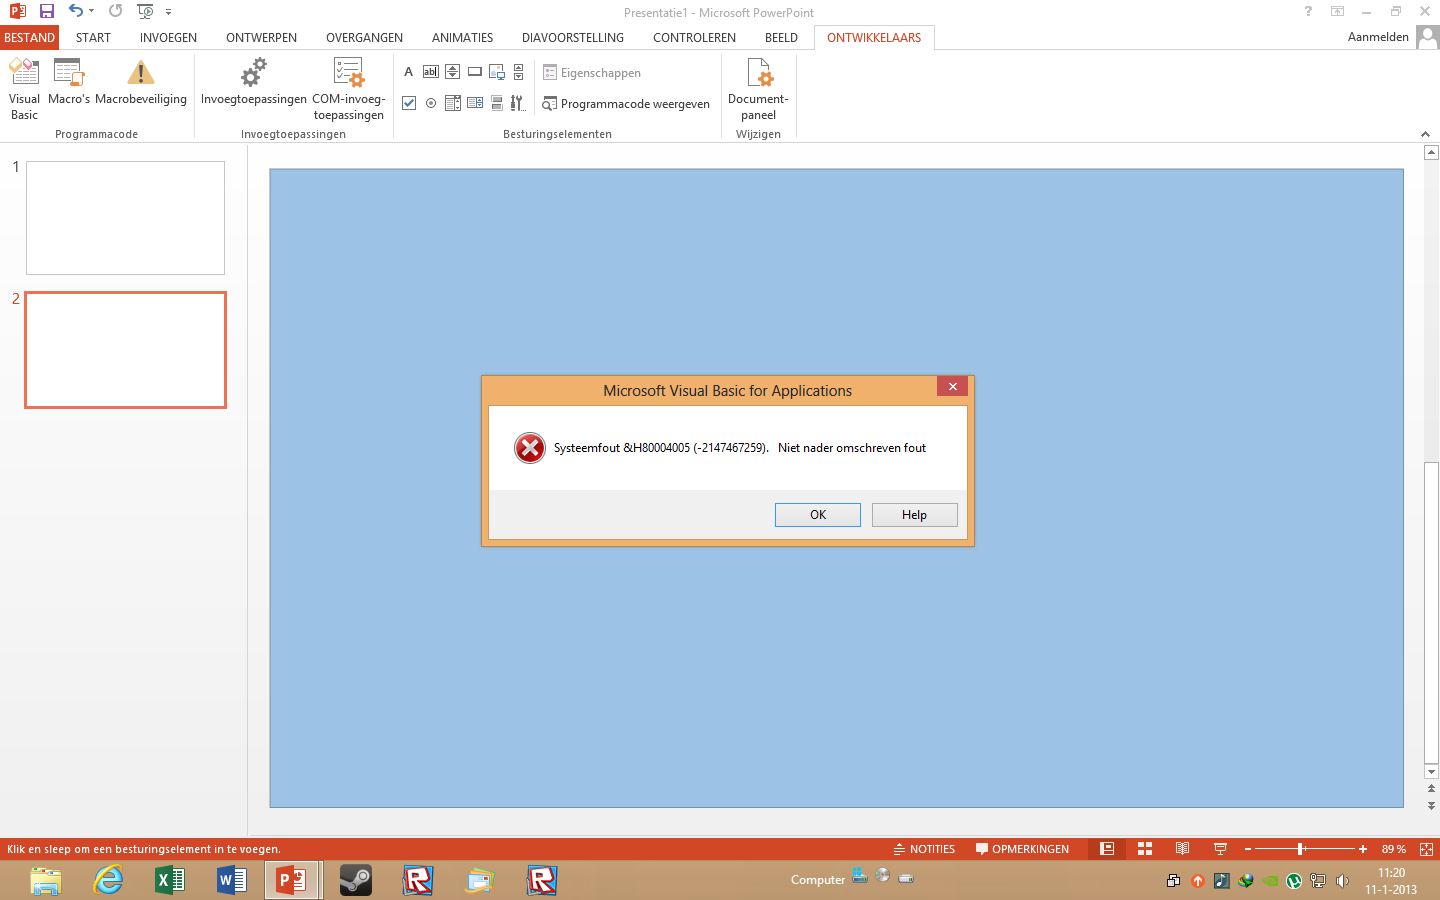This screenshot has width=1440, height=900.
Task: Click the zoom slider handle
Action: (1300, 849)
